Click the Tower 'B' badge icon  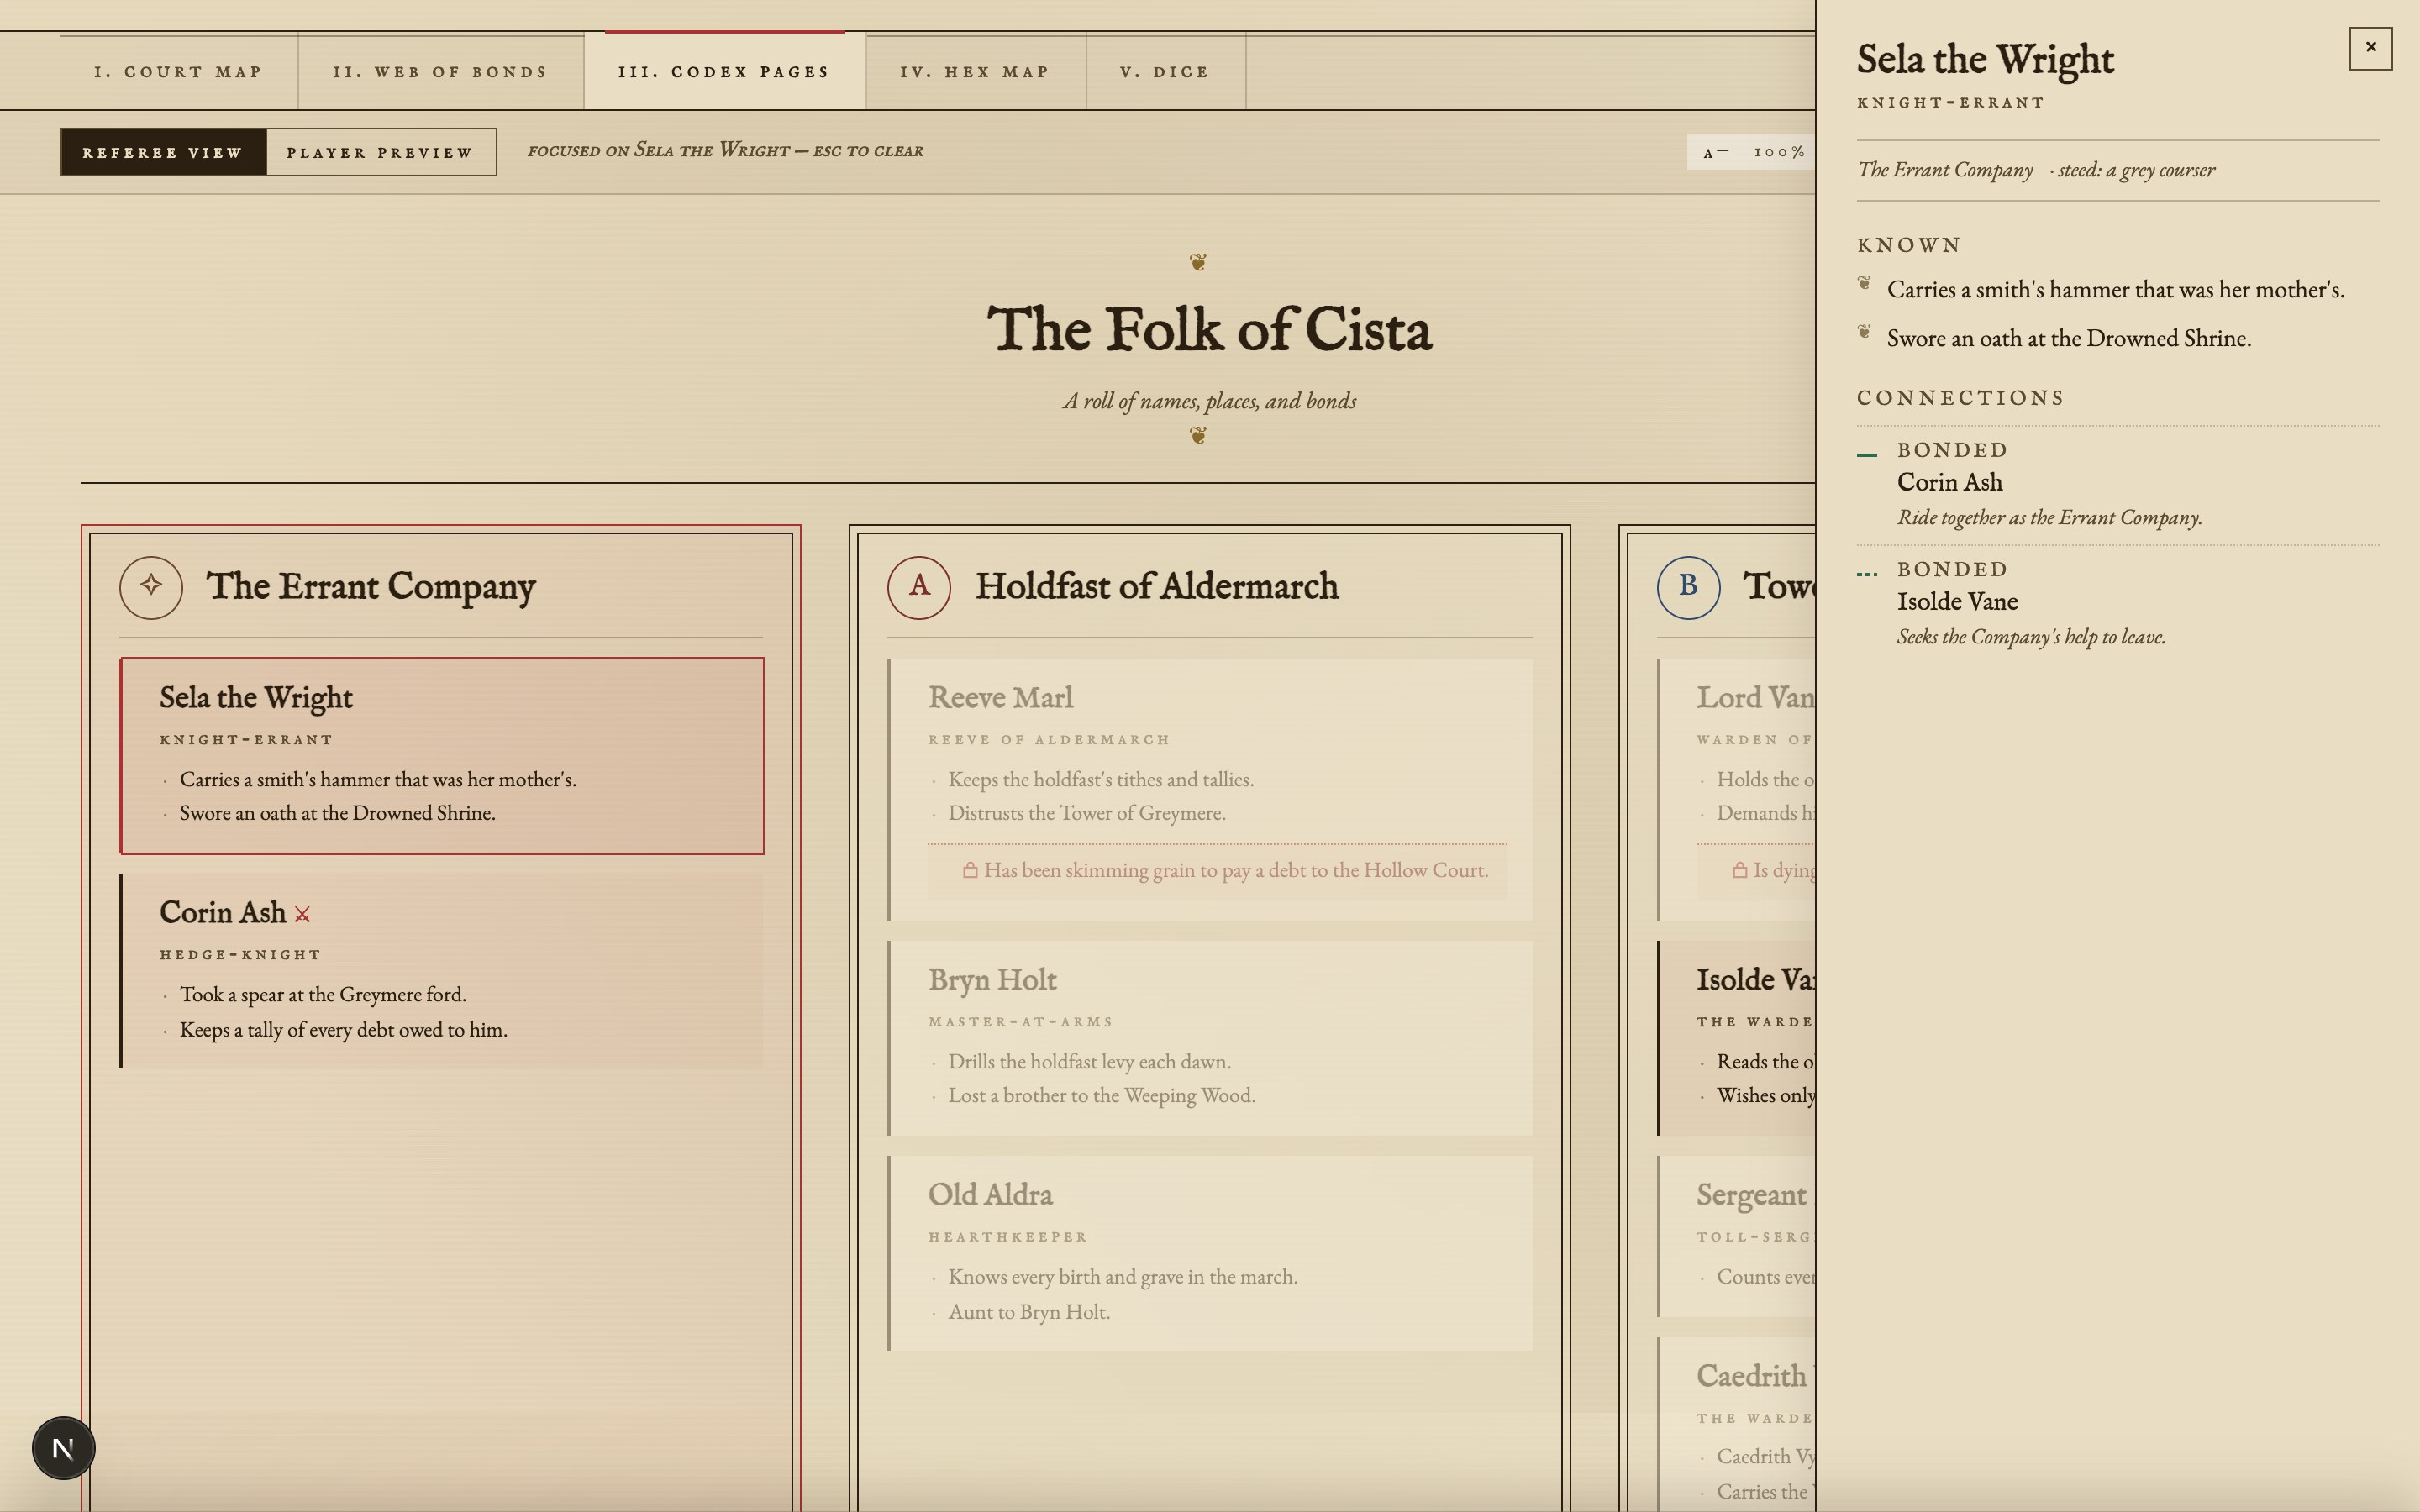pyautogui.click(x=1688, y=587)
